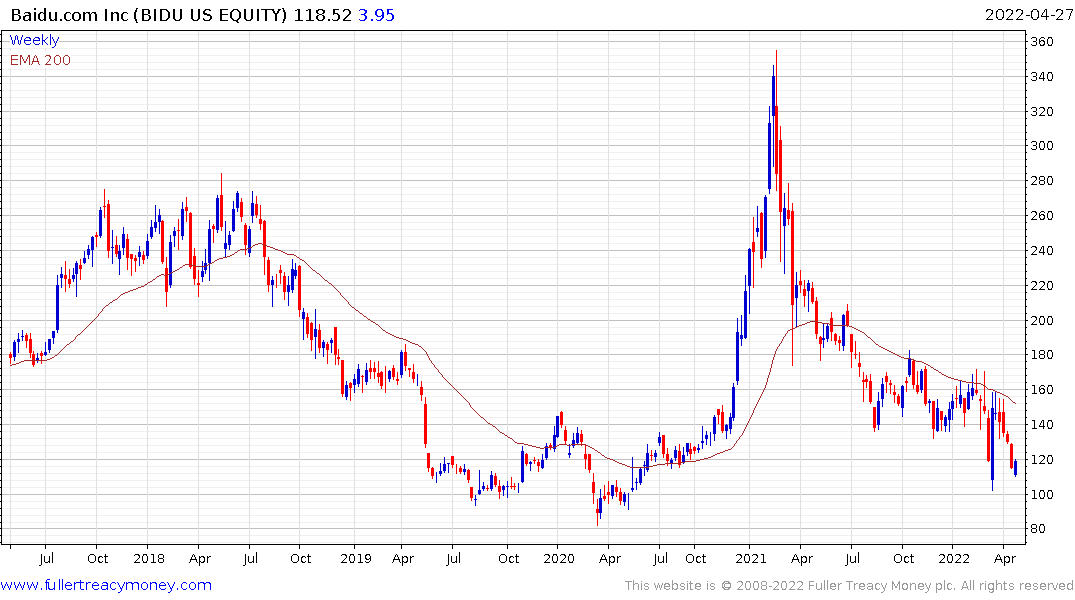
Task: Click the 300 price axis label
Action: (x=1041, y=145)
